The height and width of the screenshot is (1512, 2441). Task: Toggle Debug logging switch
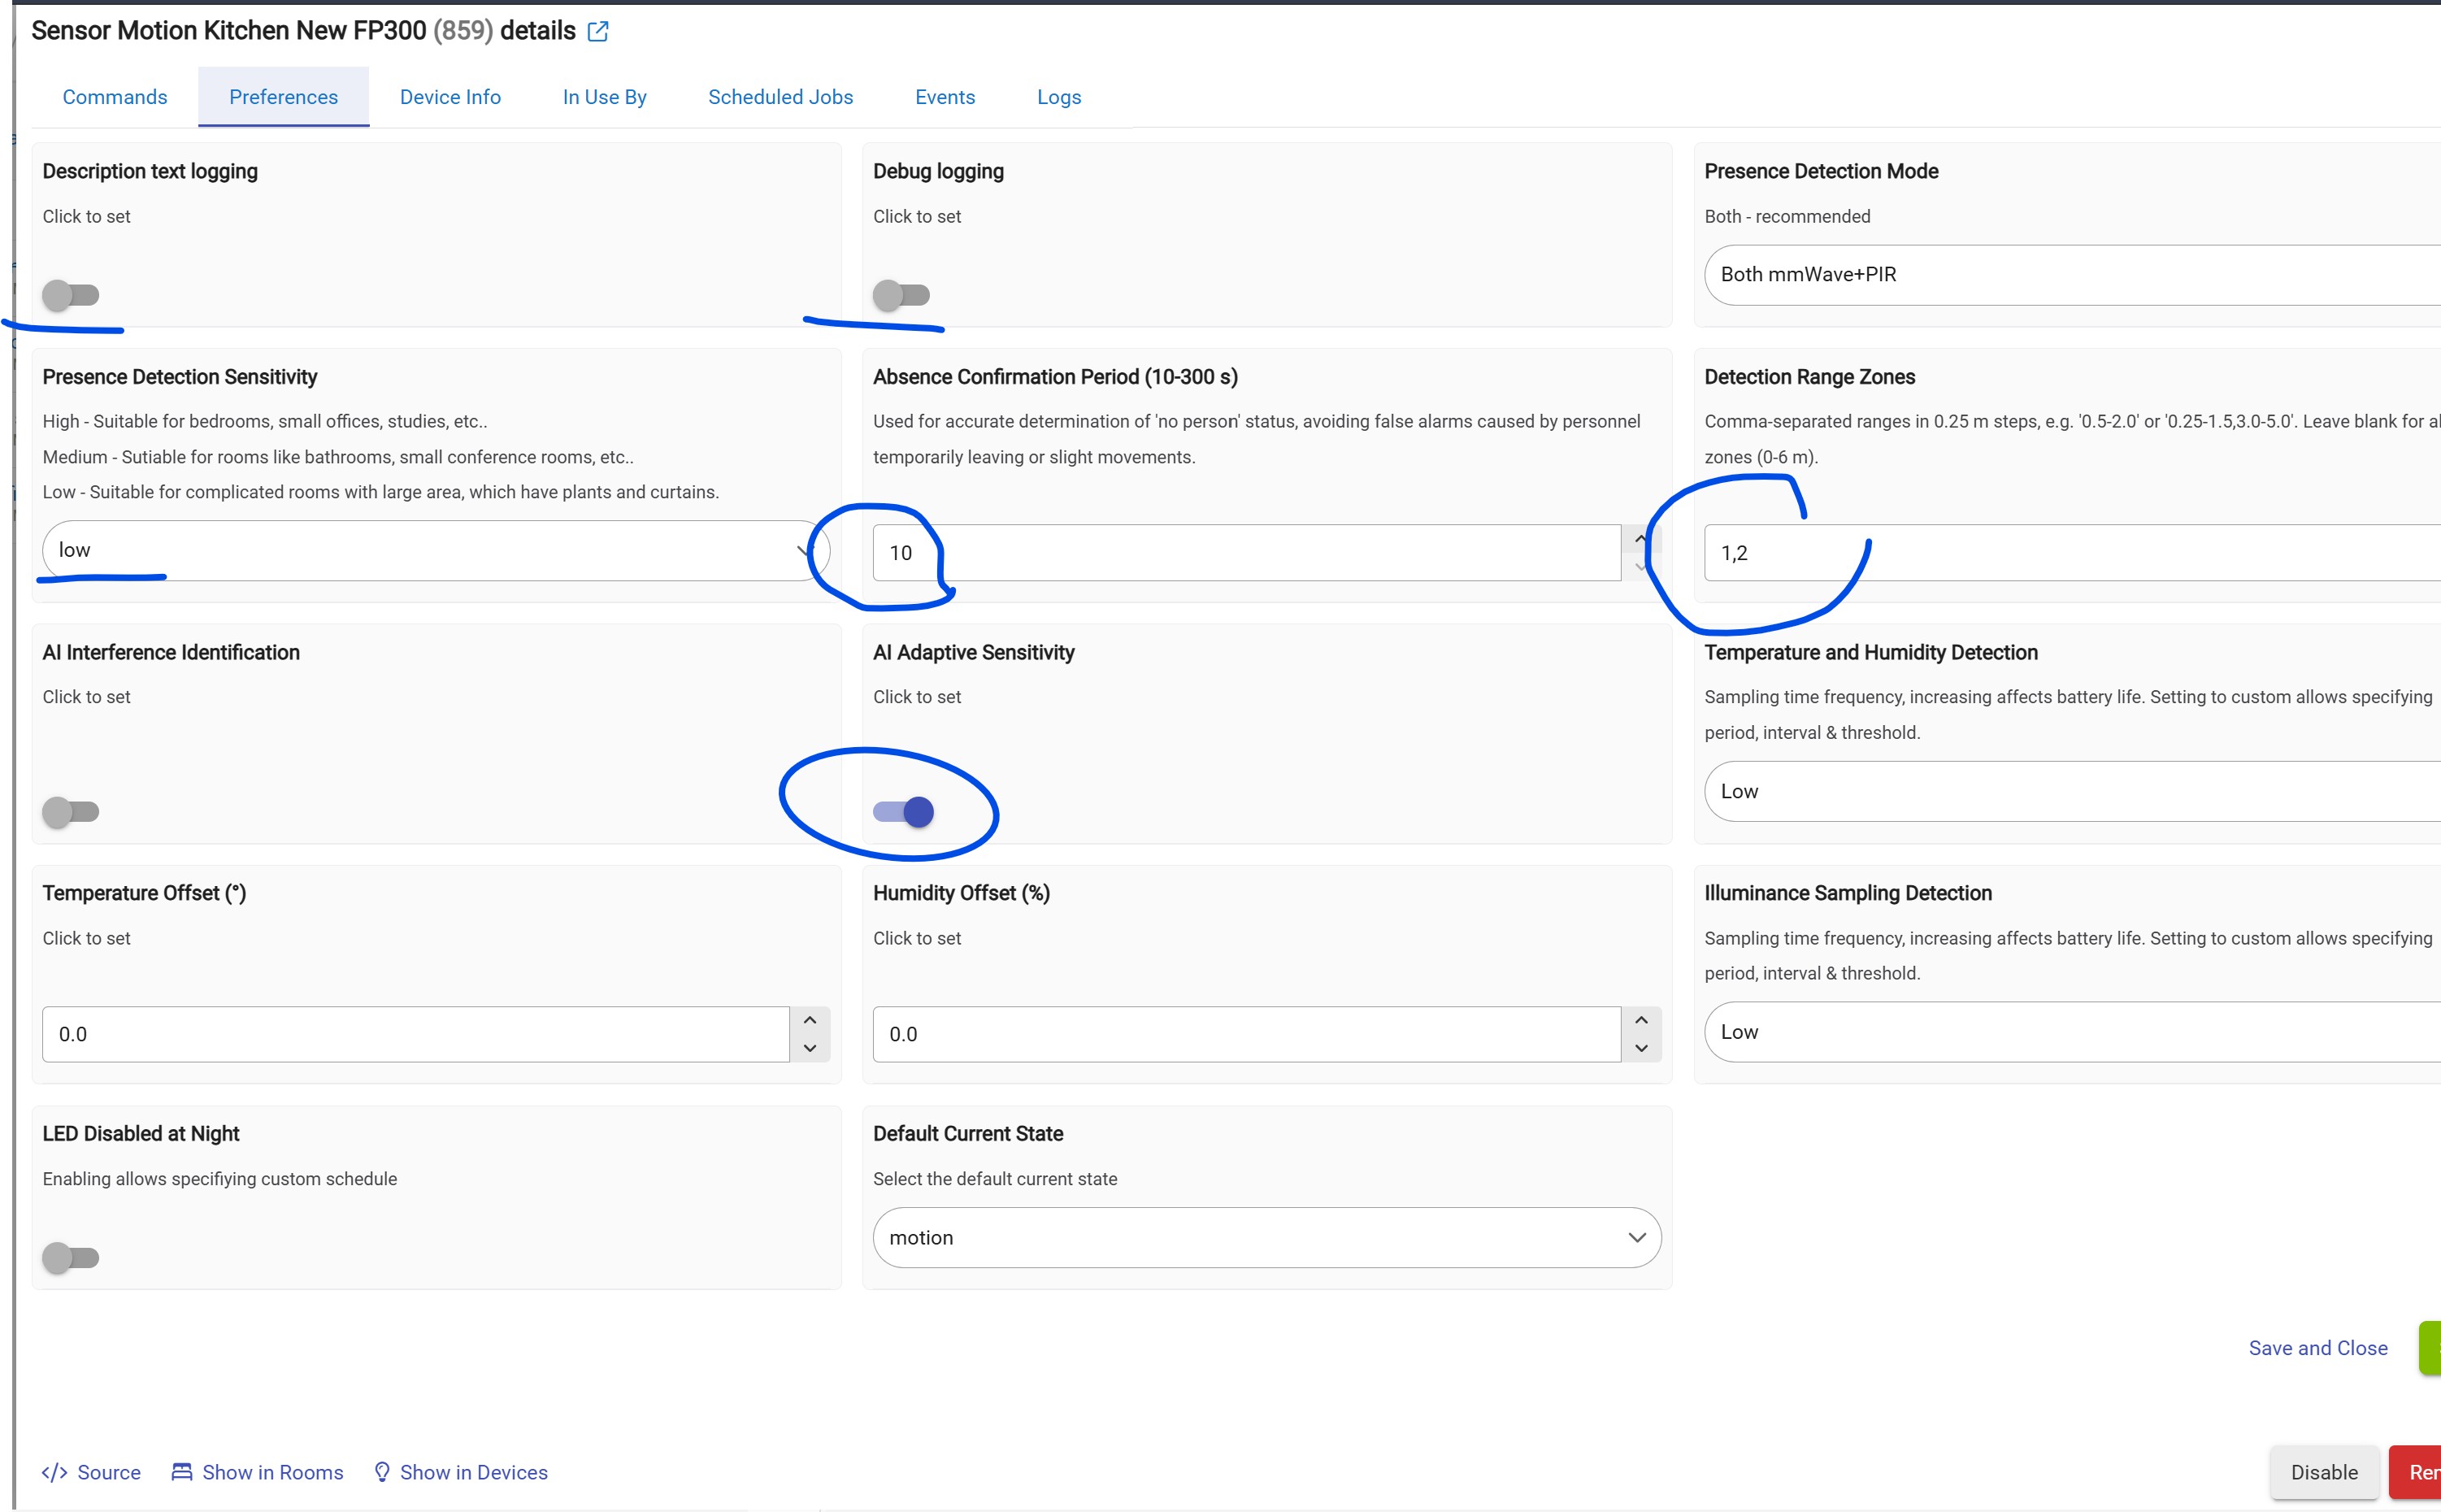coord(901,295)
